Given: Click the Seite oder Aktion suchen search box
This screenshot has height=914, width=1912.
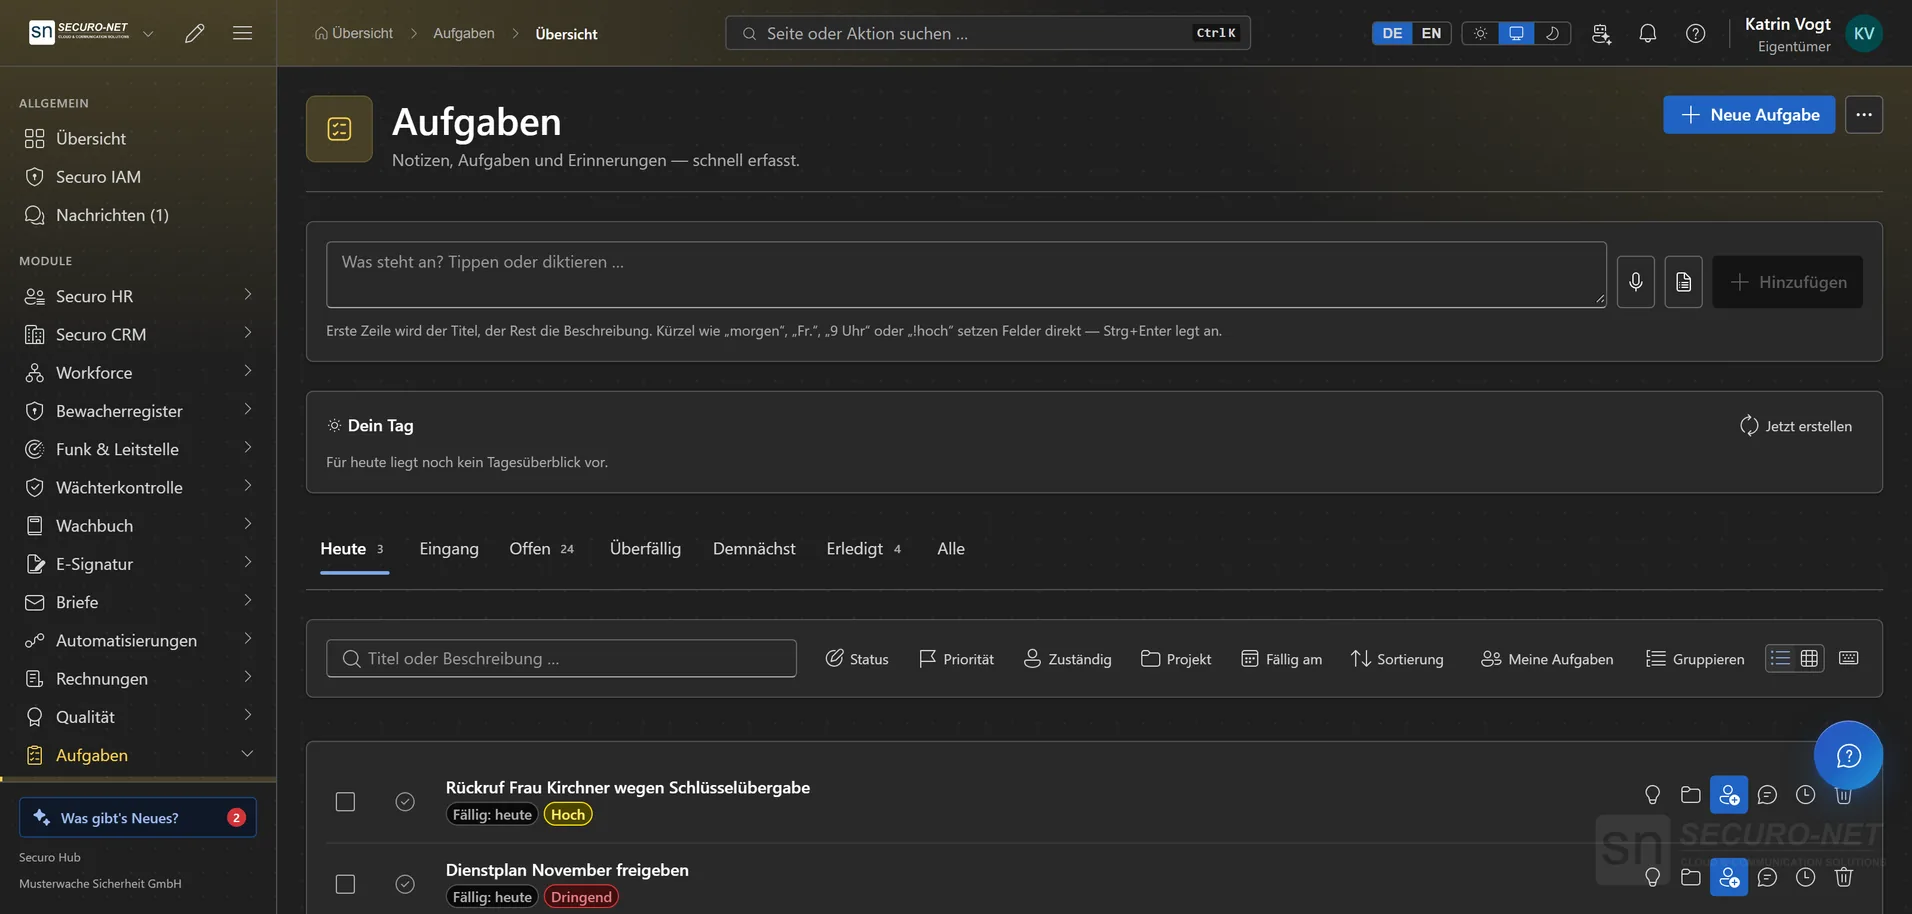Looking at the screenshot, I should click(x=988, y=33).
